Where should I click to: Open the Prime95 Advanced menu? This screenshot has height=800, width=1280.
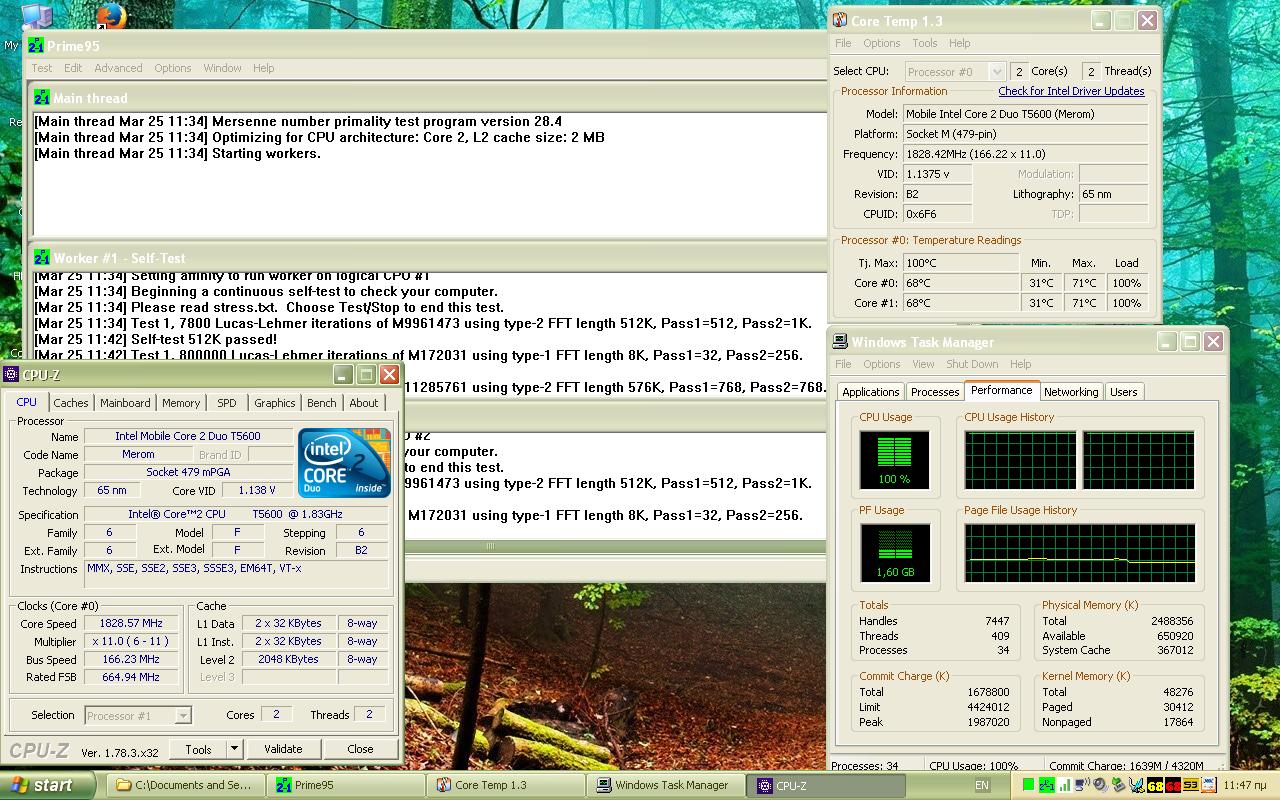[118, 68]
